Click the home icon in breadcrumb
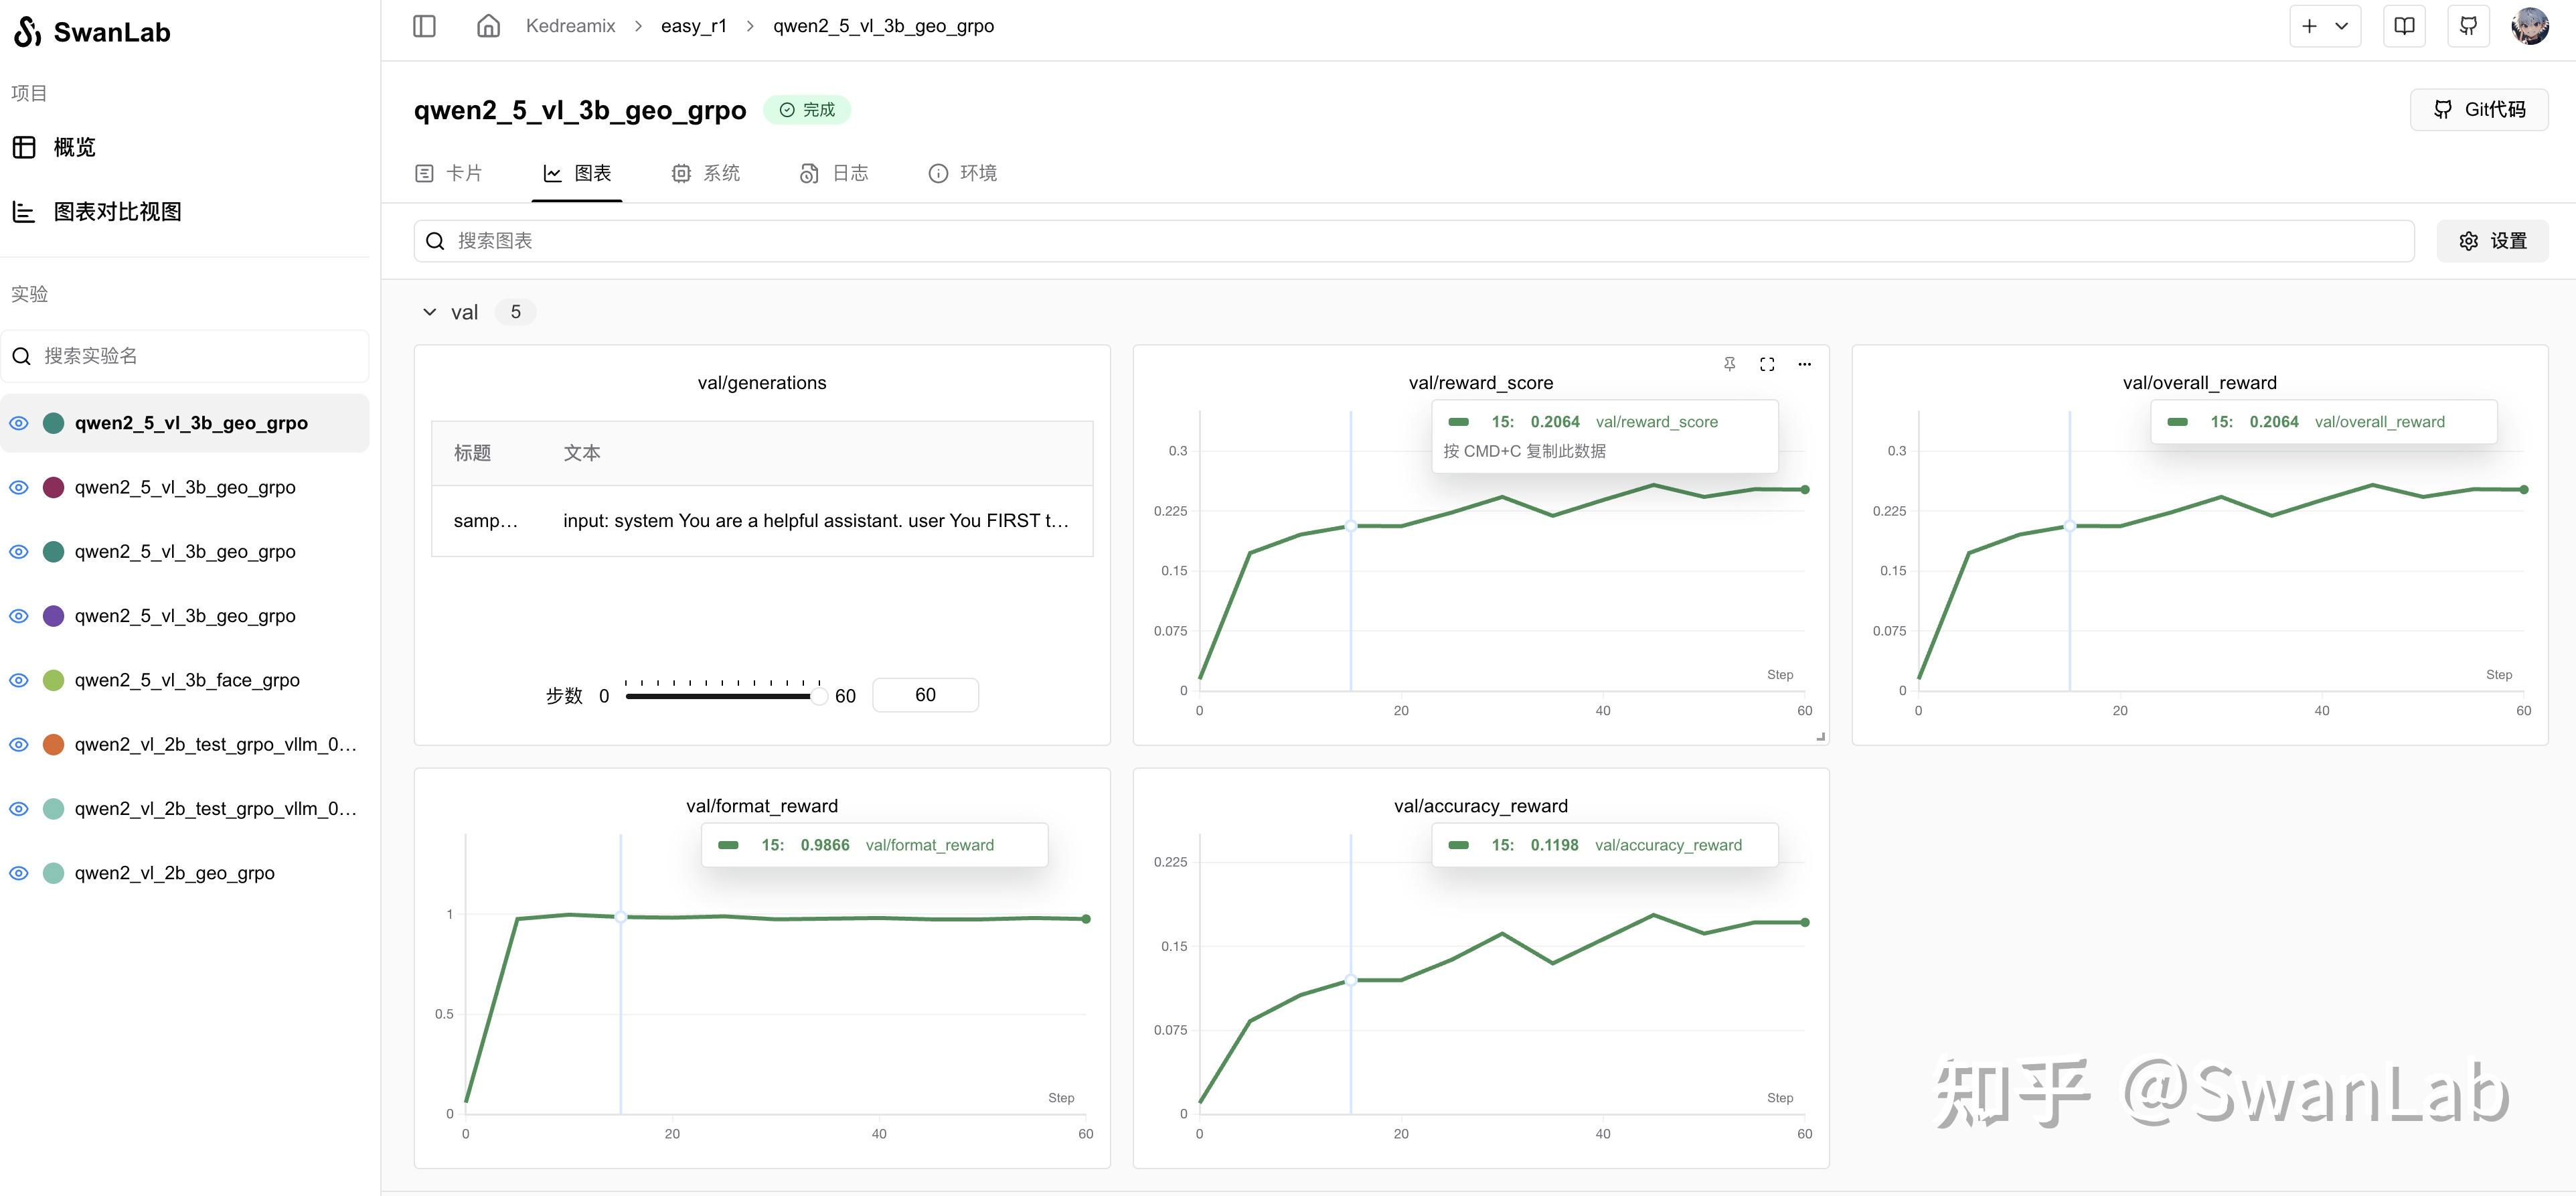2576x1196 pixels. tap(488, 26)
